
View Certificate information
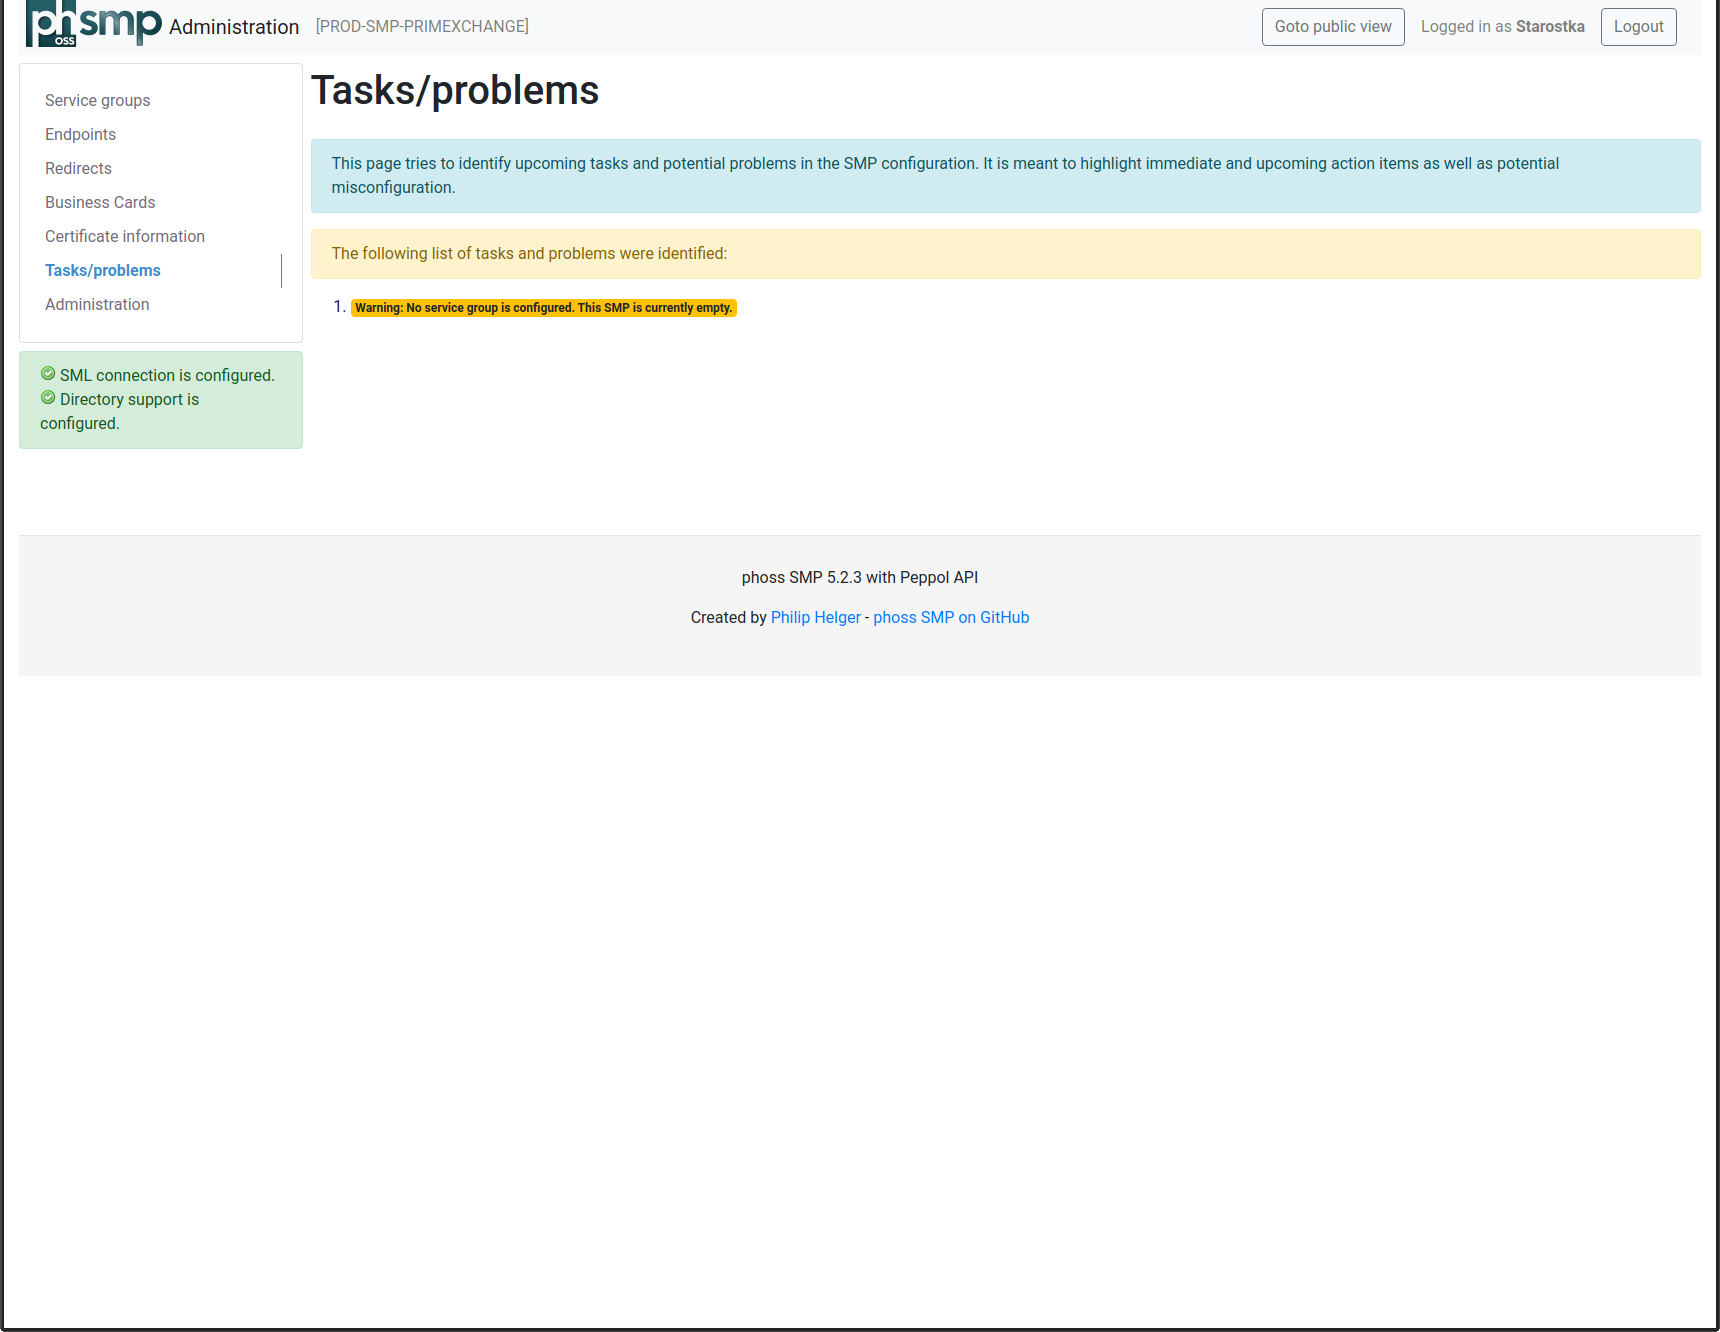(x=124, y=236)
